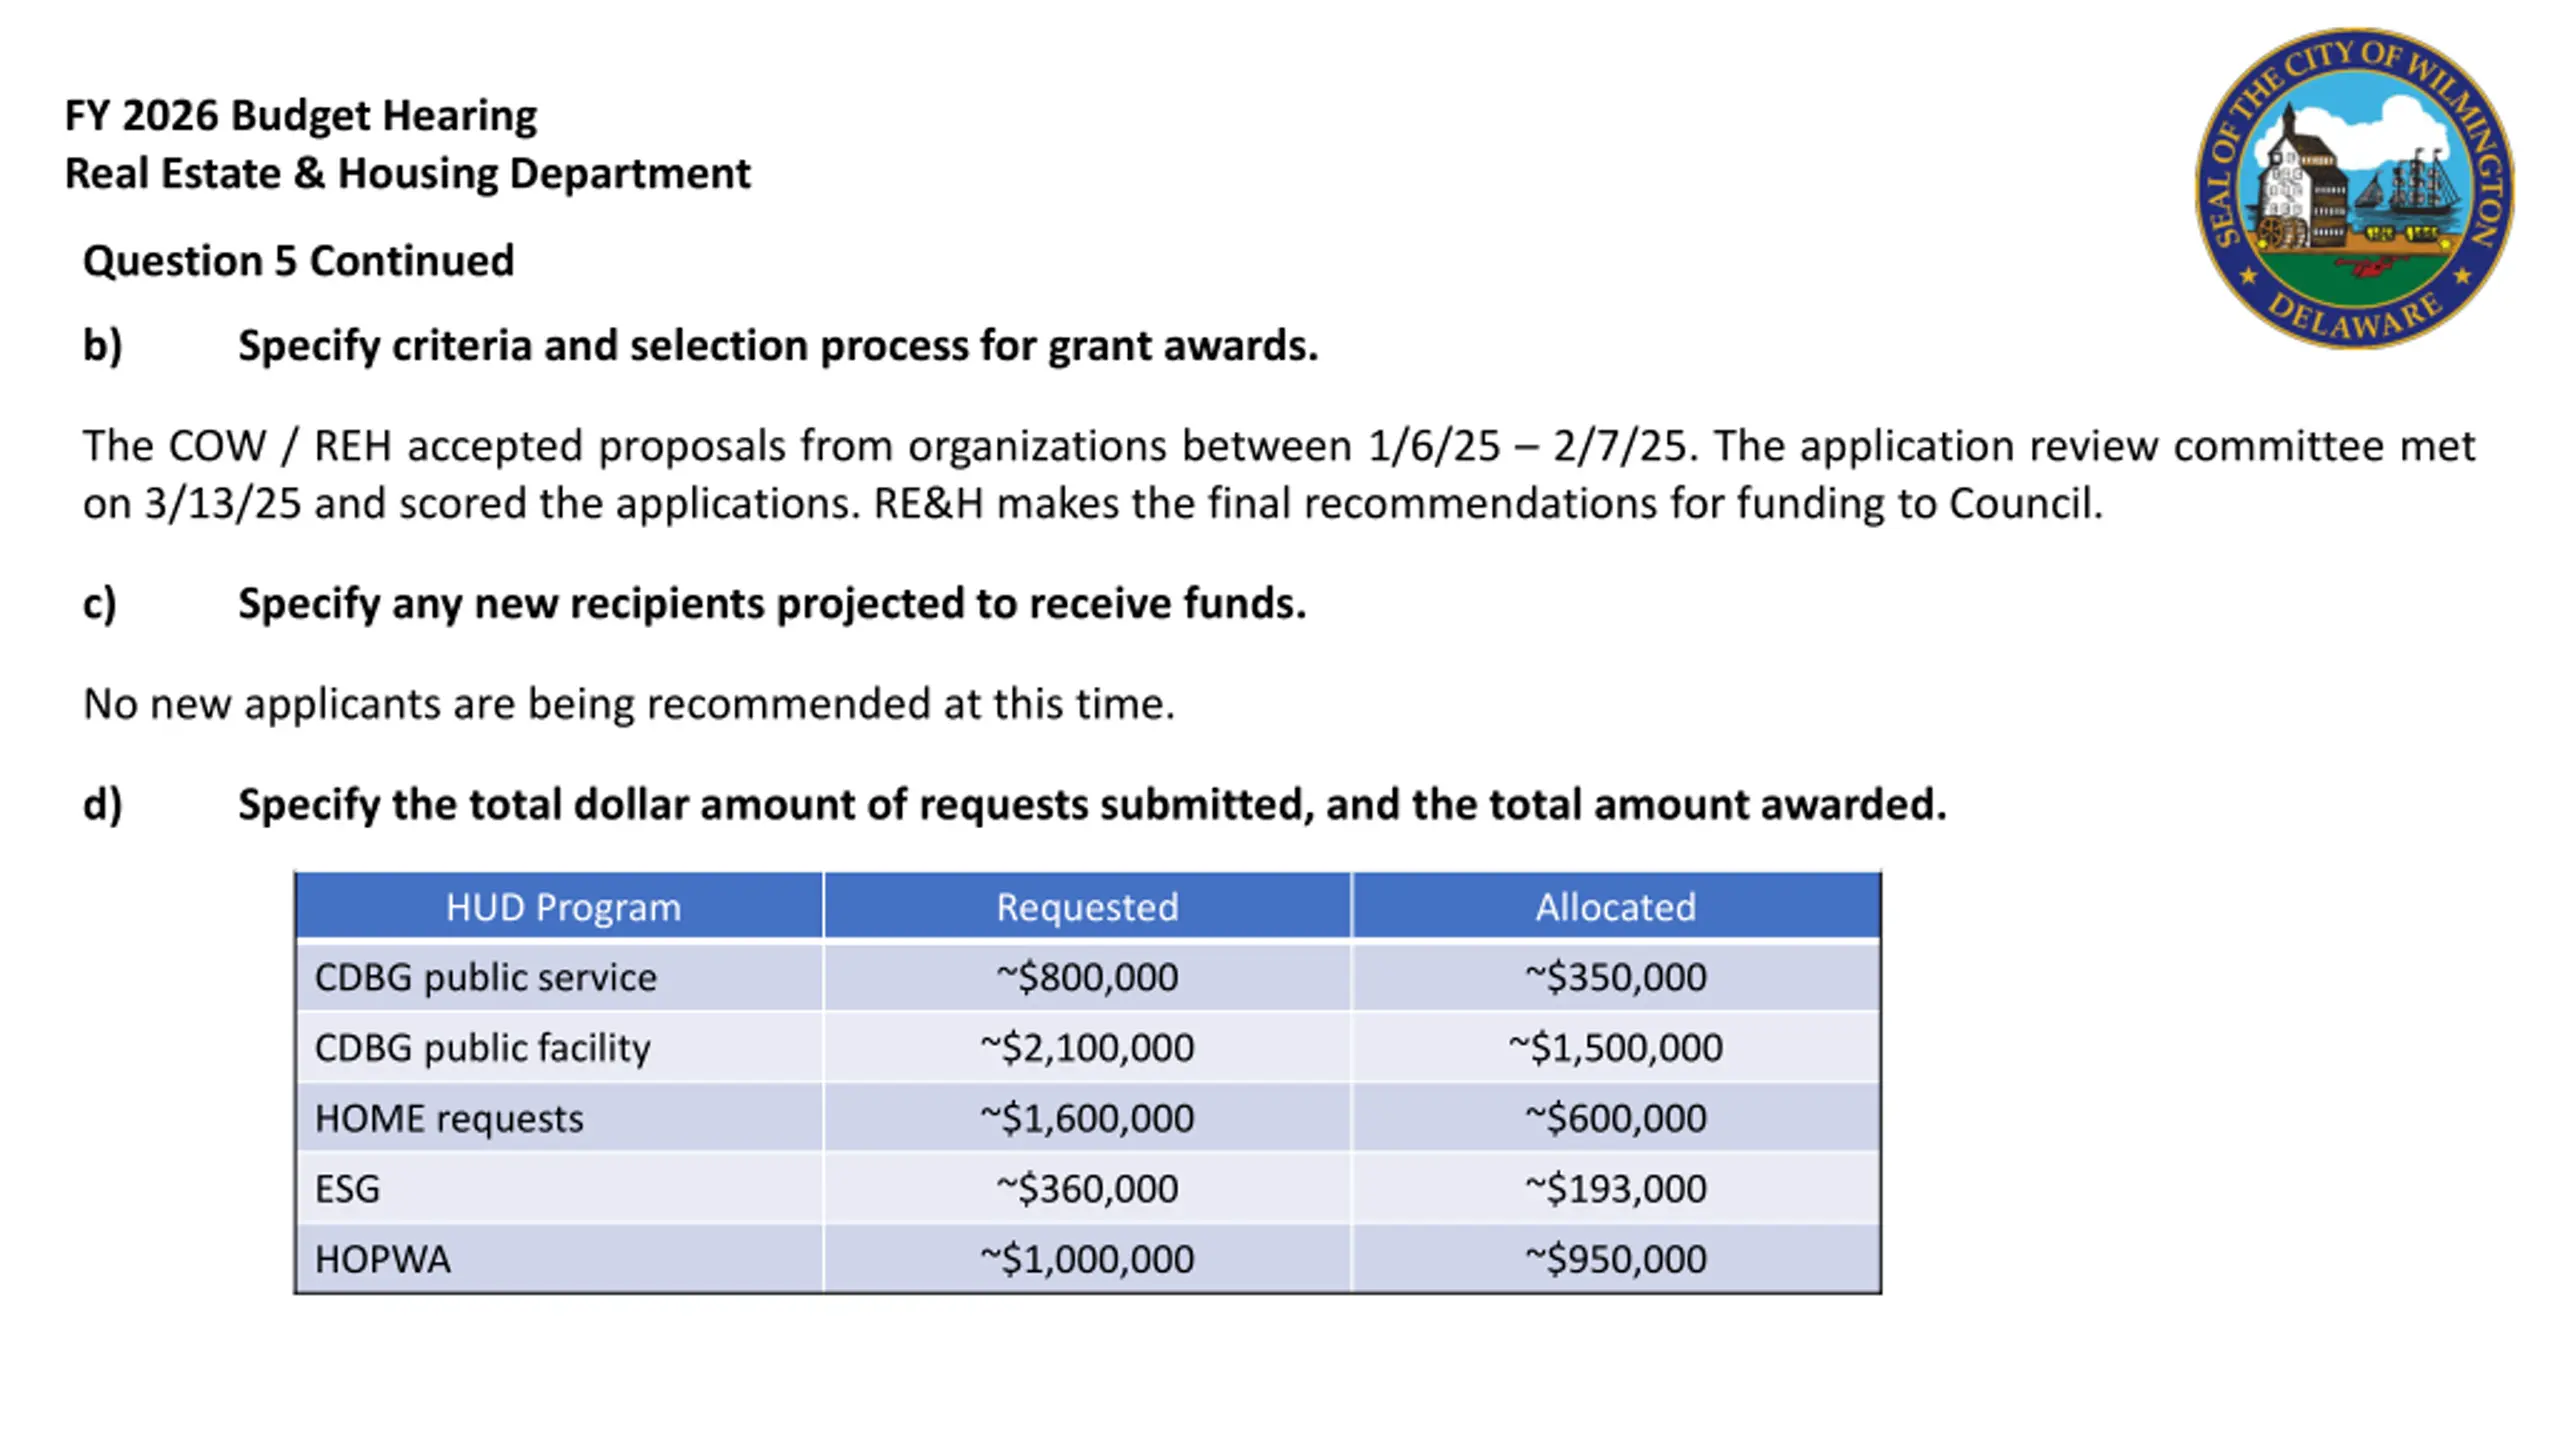Select the FY 2026 Budget Hearing title
This screenshot has height=1440, width=2560.
[301, 116]
